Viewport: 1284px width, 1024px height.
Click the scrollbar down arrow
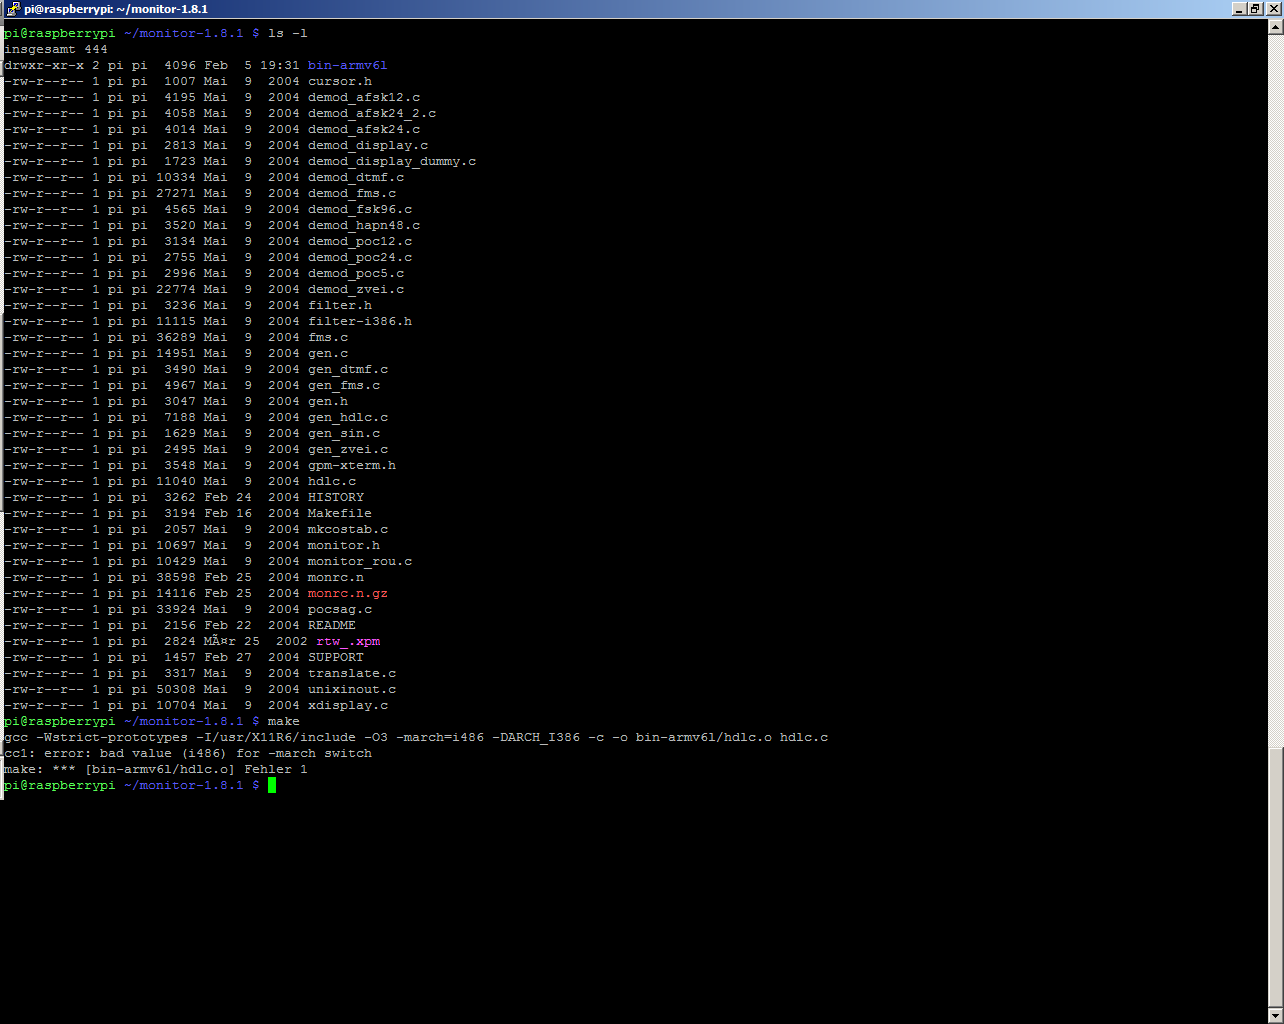tap(1275, 1015)
